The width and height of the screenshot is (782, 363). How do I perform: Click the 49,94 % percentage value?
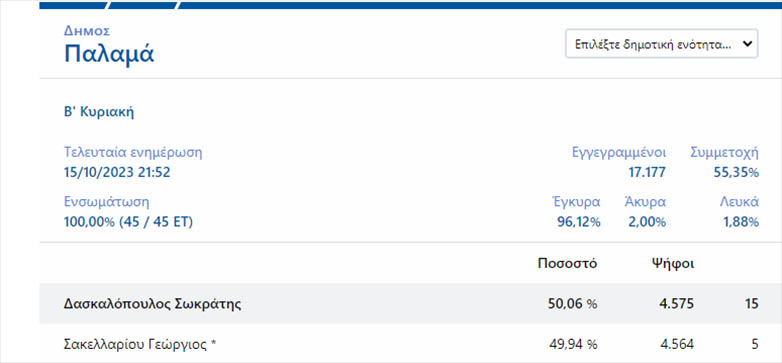coord(572,344)
